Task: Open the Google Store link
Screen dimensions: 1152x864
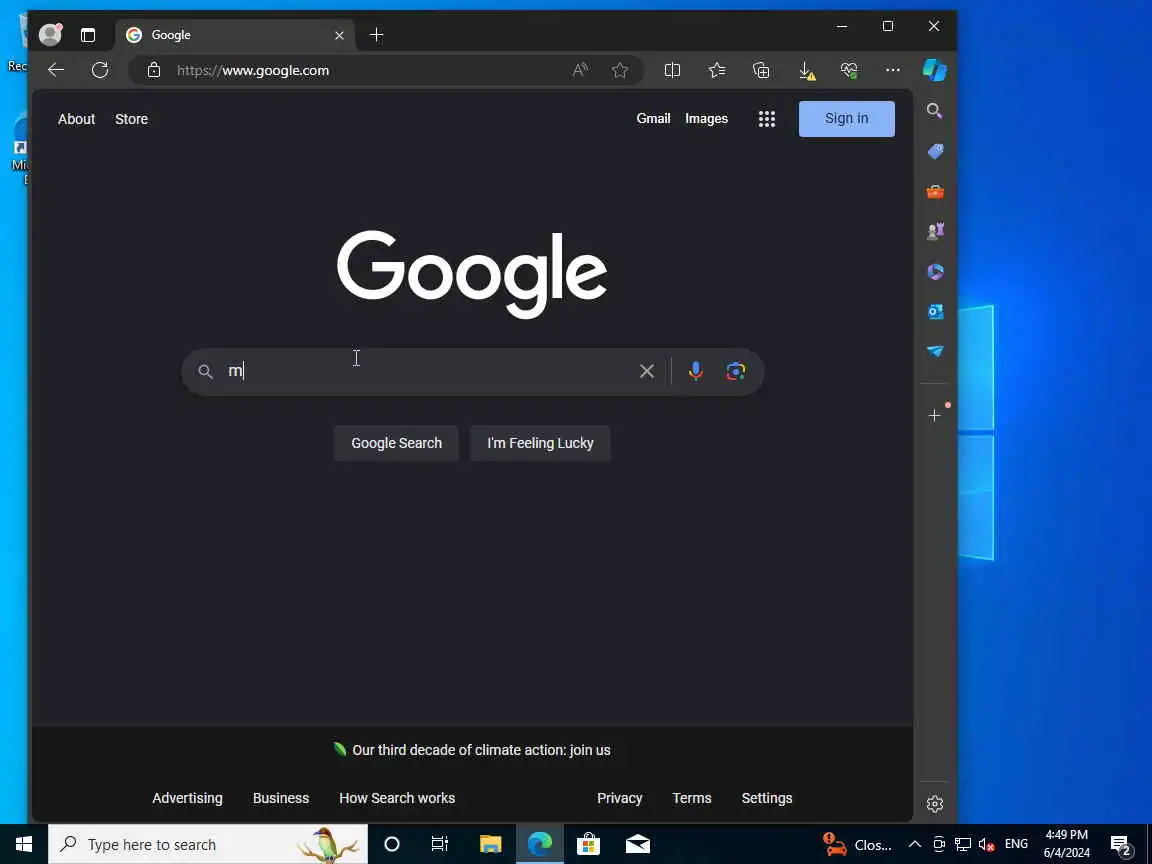Action: (132, 119)
